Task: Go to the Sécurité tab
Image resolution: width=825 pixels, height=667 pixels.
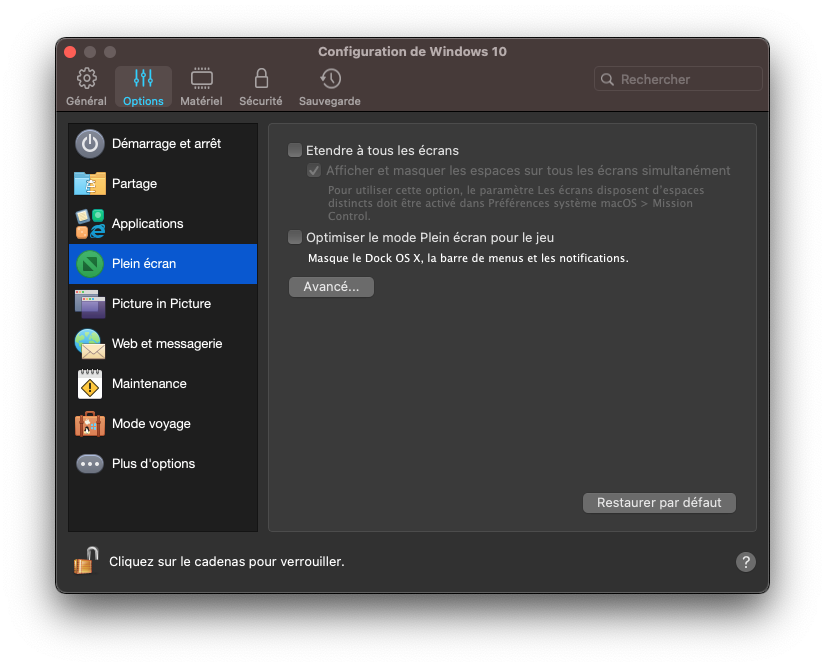Action: [x=261, y=87]
